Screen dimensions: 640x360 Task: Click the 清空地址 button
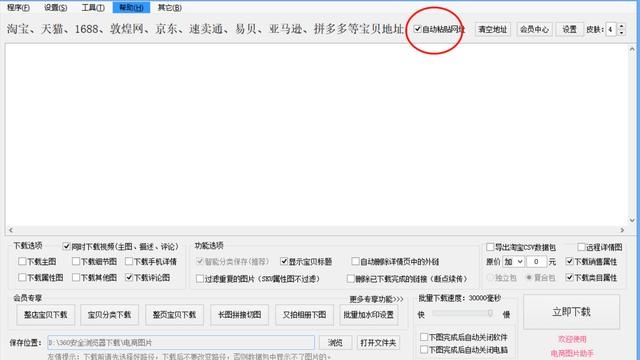(x=492, y=29)
